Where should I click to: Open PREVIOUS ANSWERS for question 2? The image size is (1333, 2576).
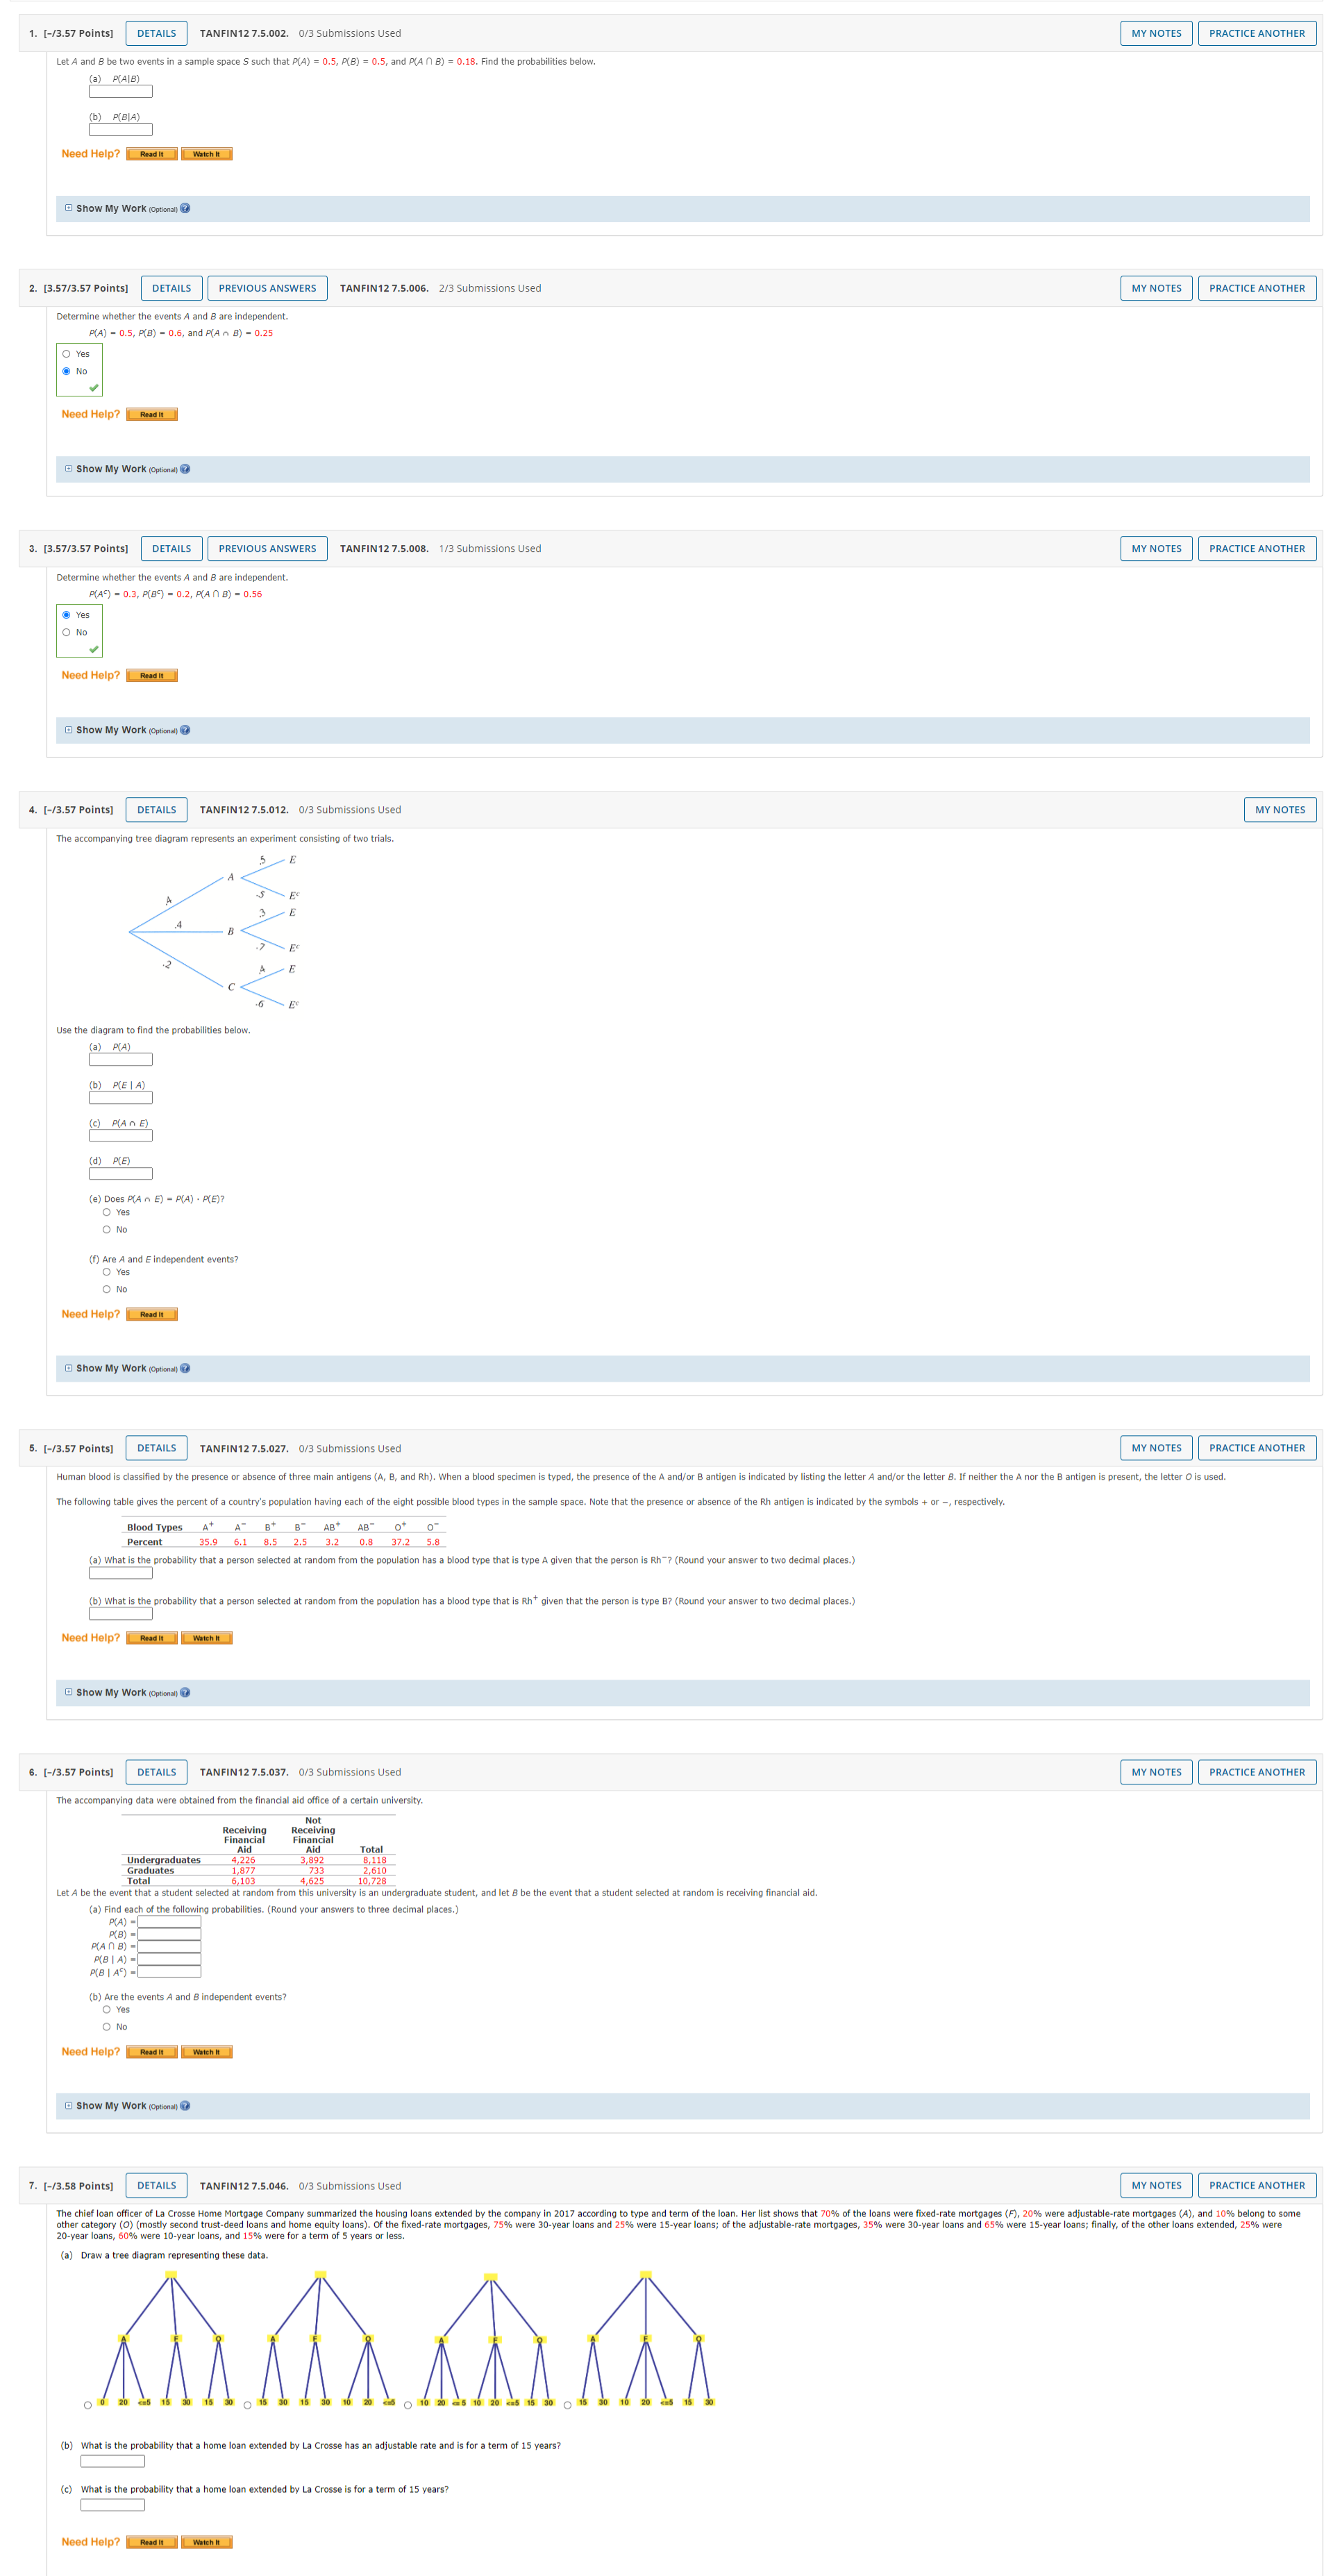(267, 288)
